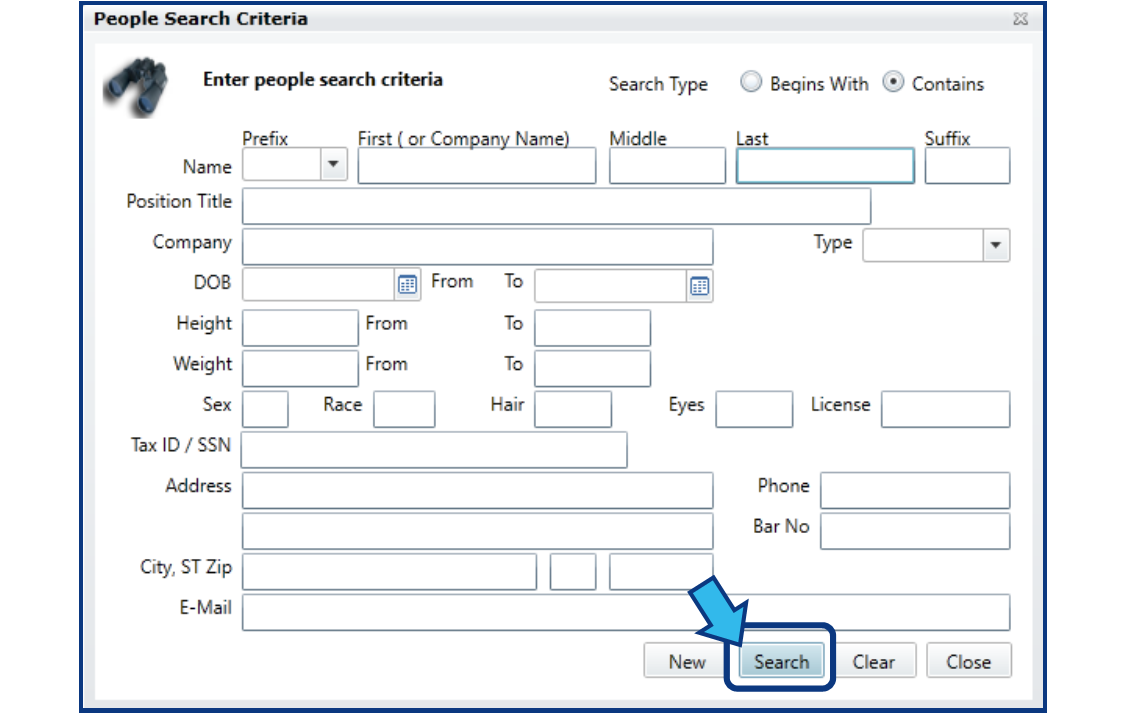Image resolution: width=1124 pixels, height=714 pixels.
Task: Select the Height To field
Action: coord(593,328)
